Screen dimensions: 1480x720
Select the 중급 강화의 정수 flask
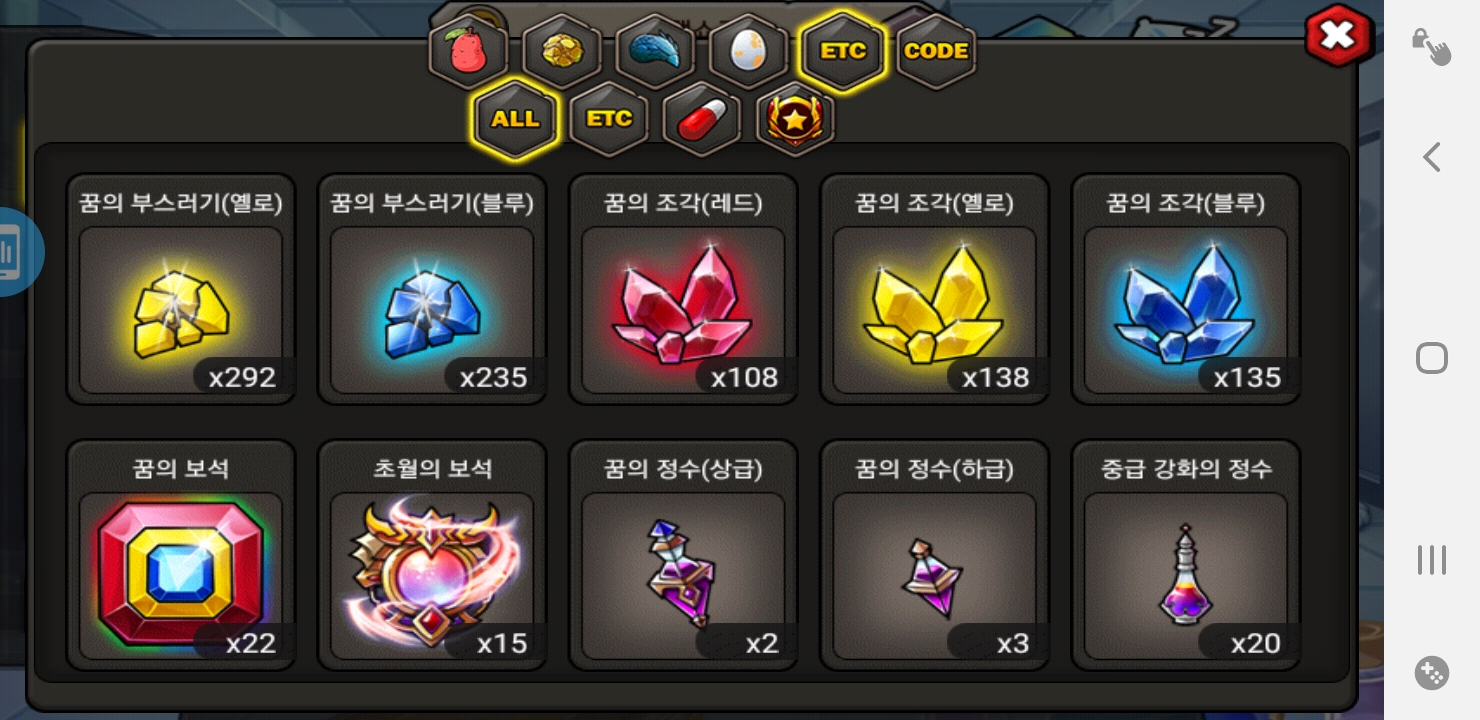click(x=1186, y=555)
